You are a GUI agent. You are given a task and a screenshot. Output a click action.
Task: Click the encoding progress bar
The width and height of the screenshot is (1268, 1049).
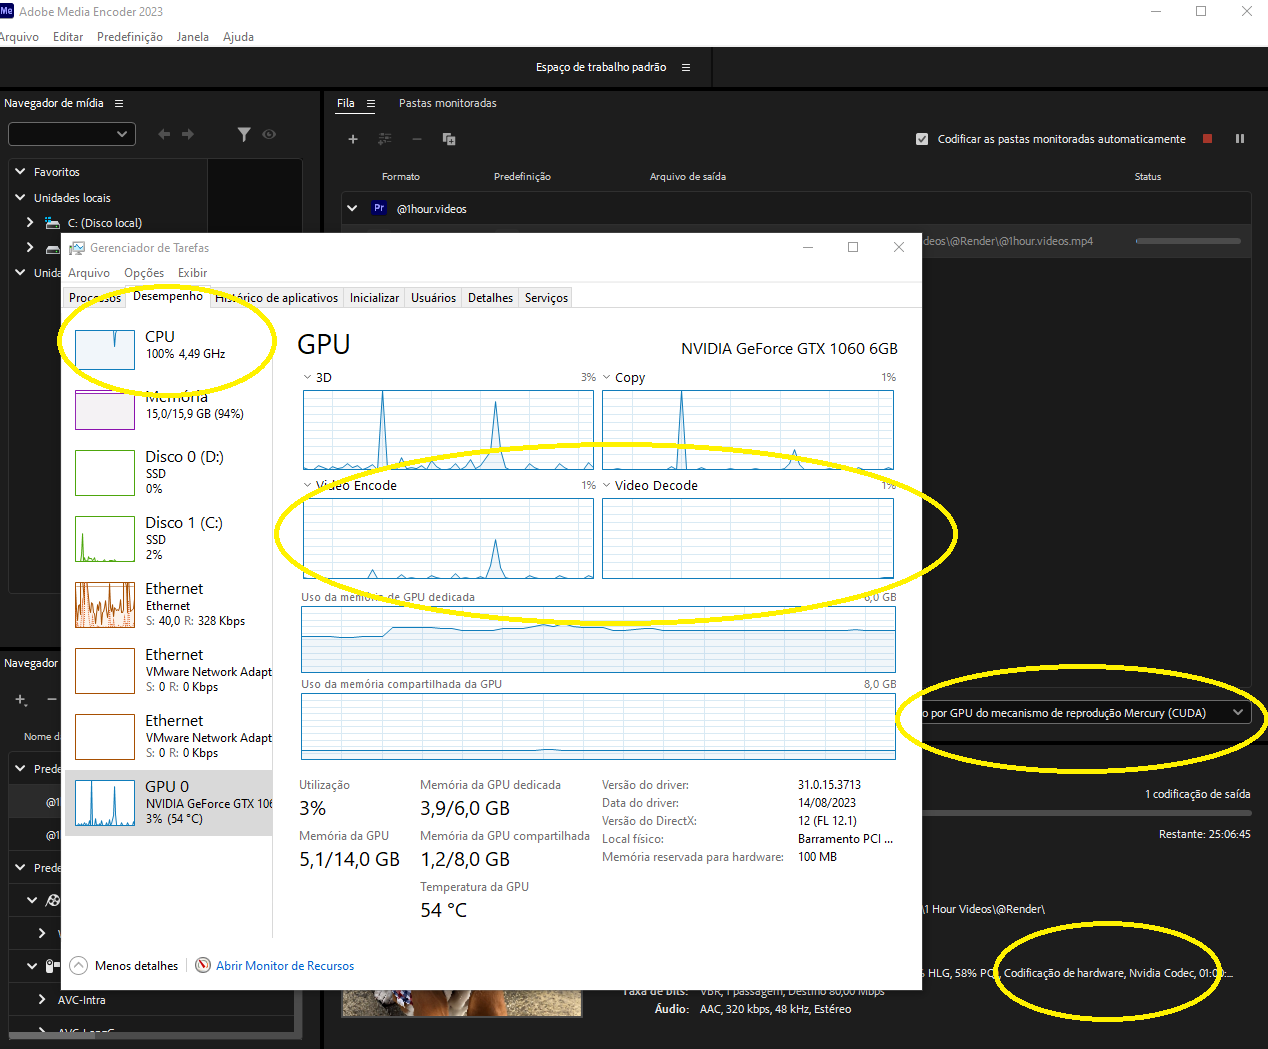tap(1187, 240)
